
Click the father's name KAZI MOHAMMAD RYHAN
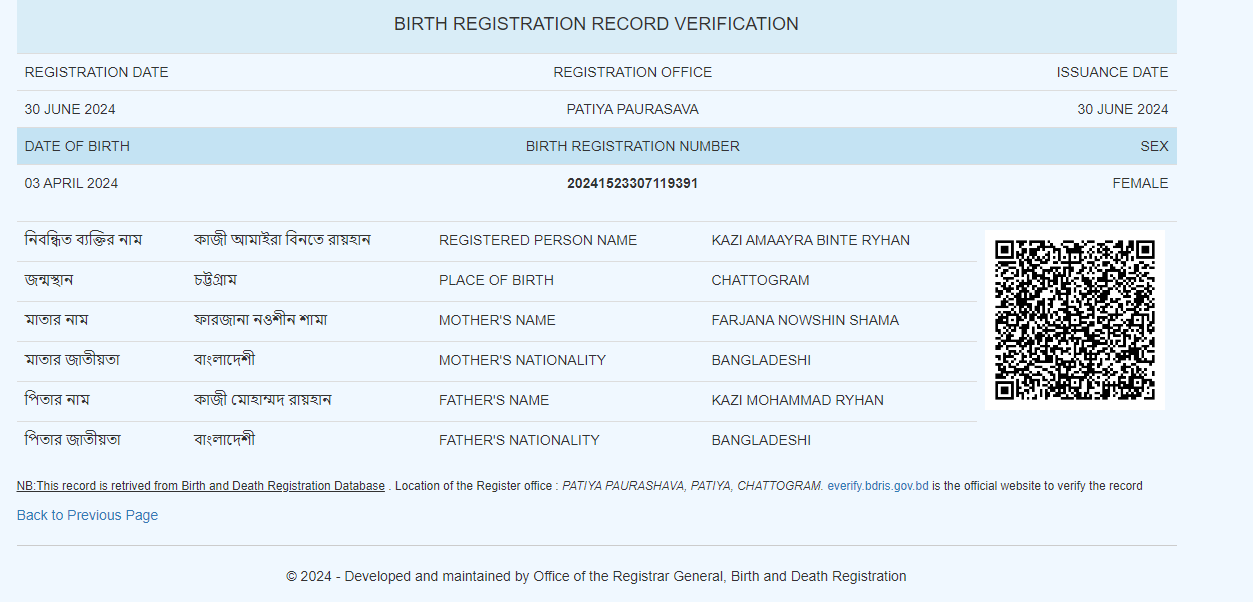point(797,400)
